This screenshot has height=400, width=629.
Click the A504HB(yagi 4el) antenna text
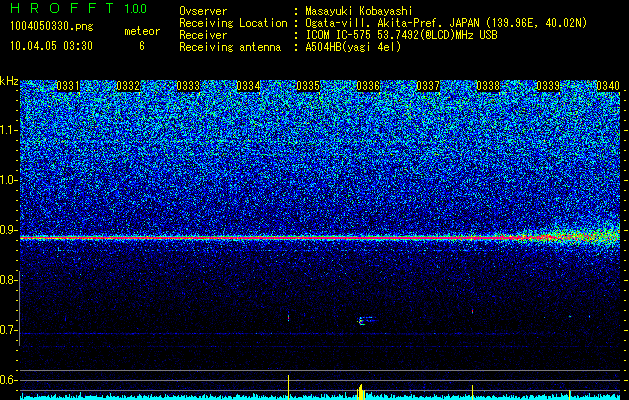353,47
